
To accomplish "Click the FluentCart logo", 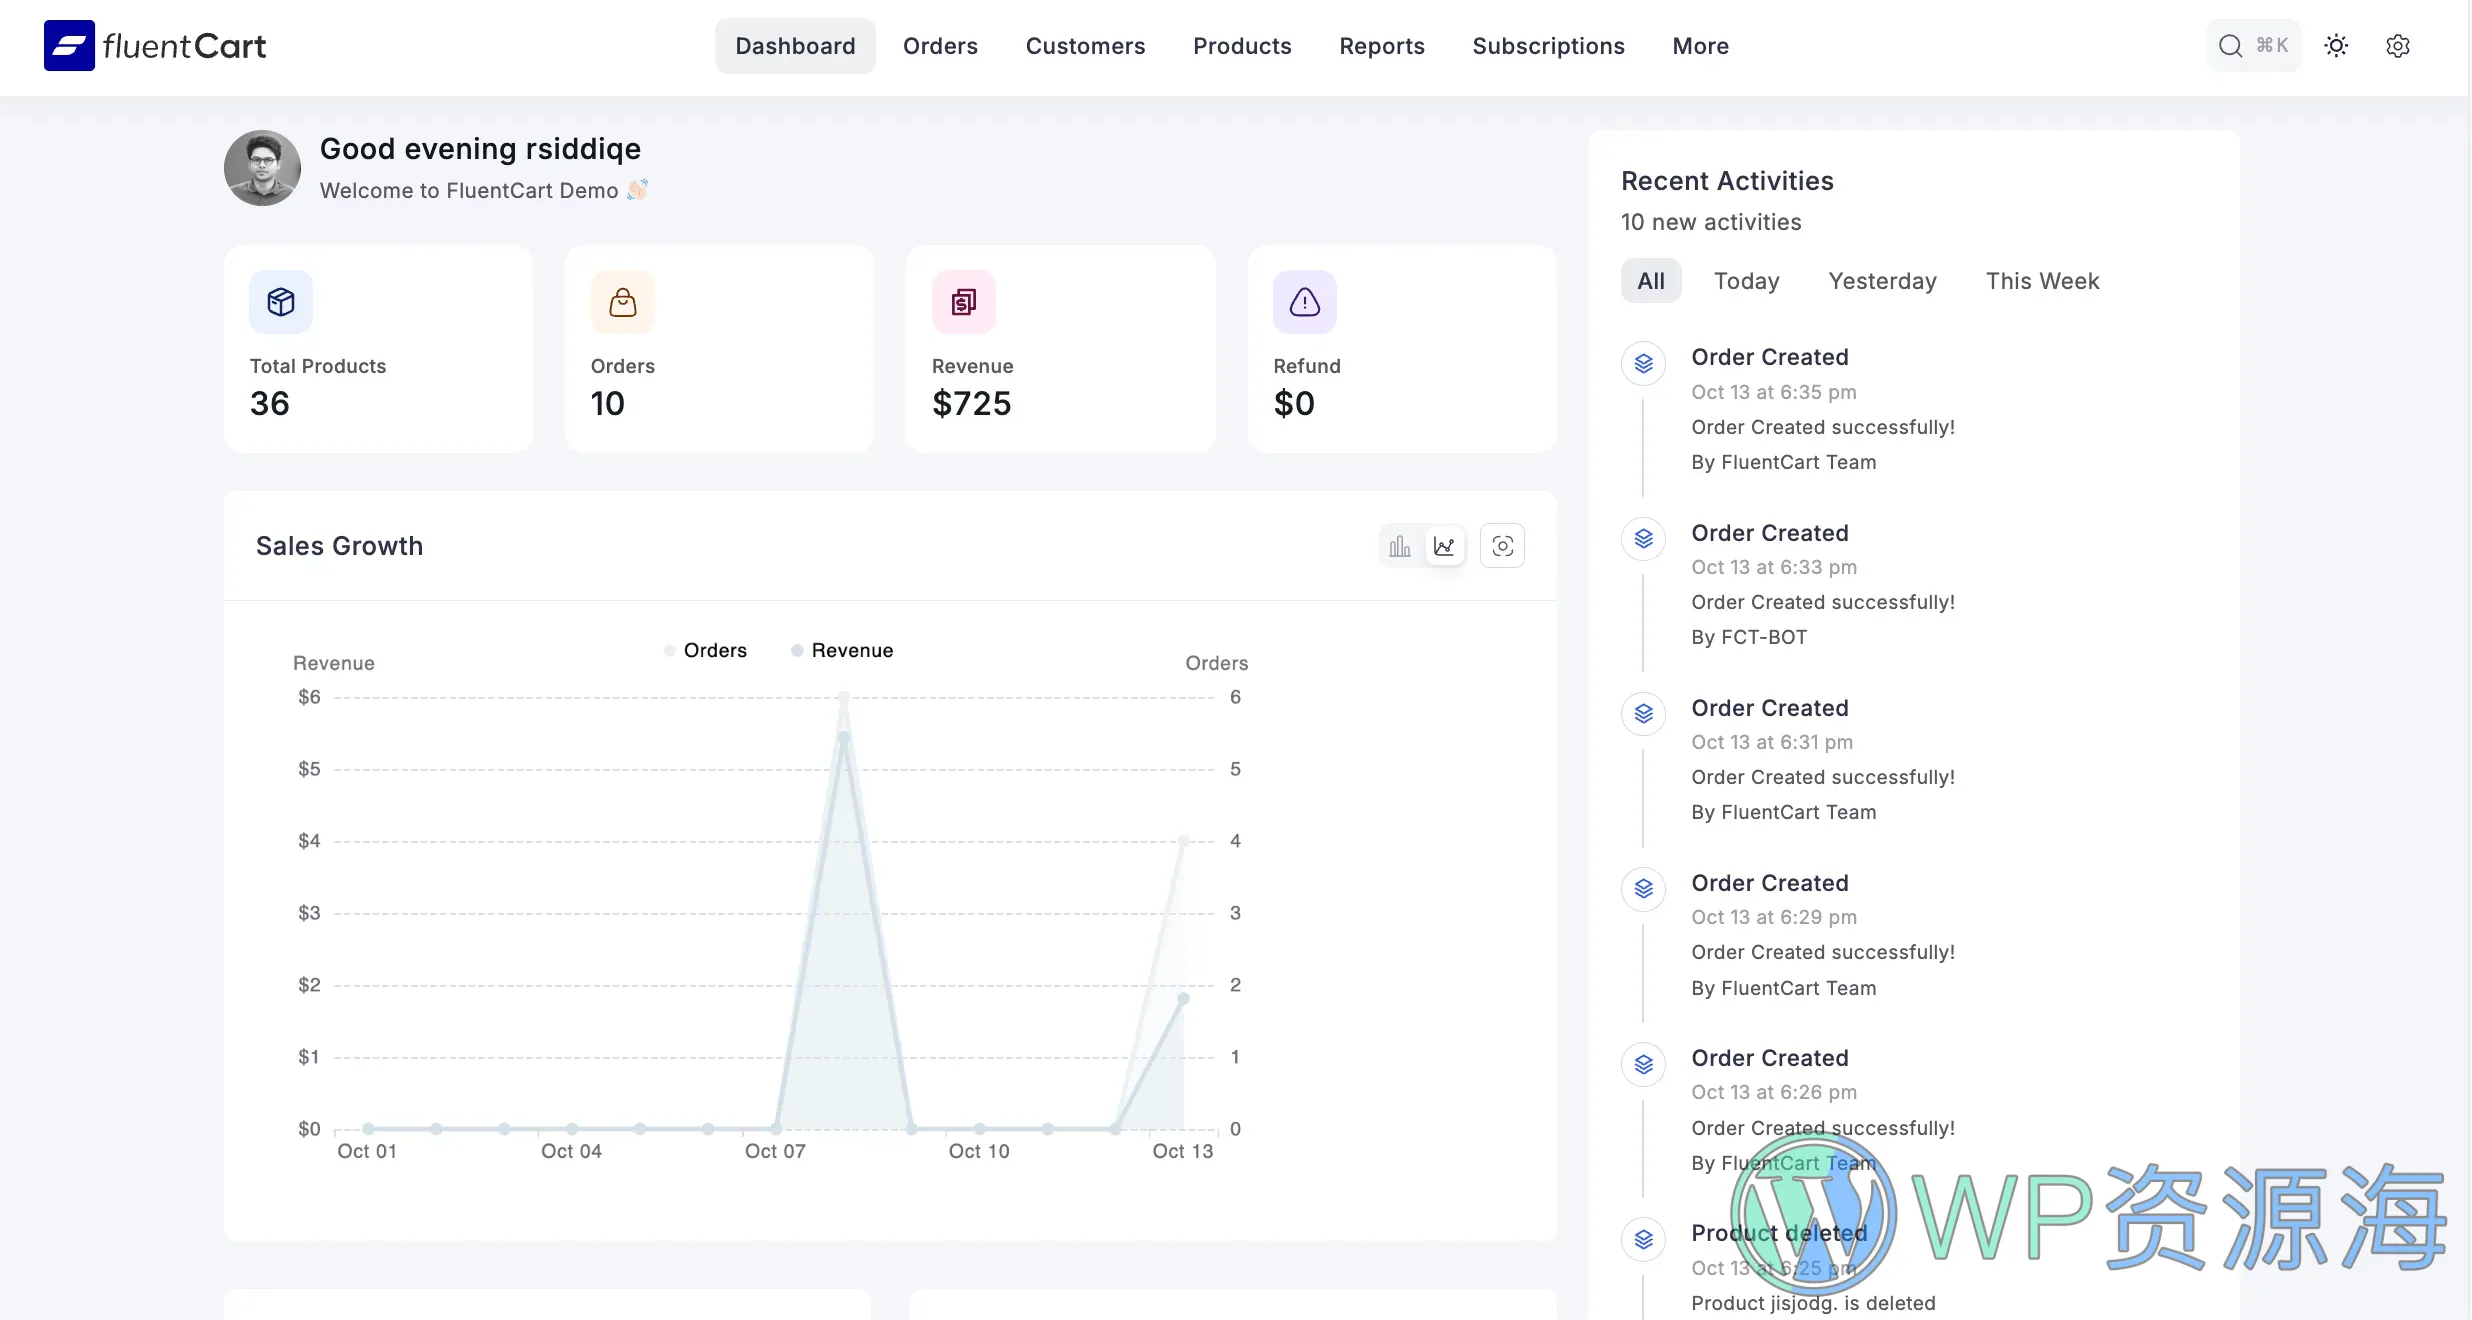I will click(x=154, y=45).
